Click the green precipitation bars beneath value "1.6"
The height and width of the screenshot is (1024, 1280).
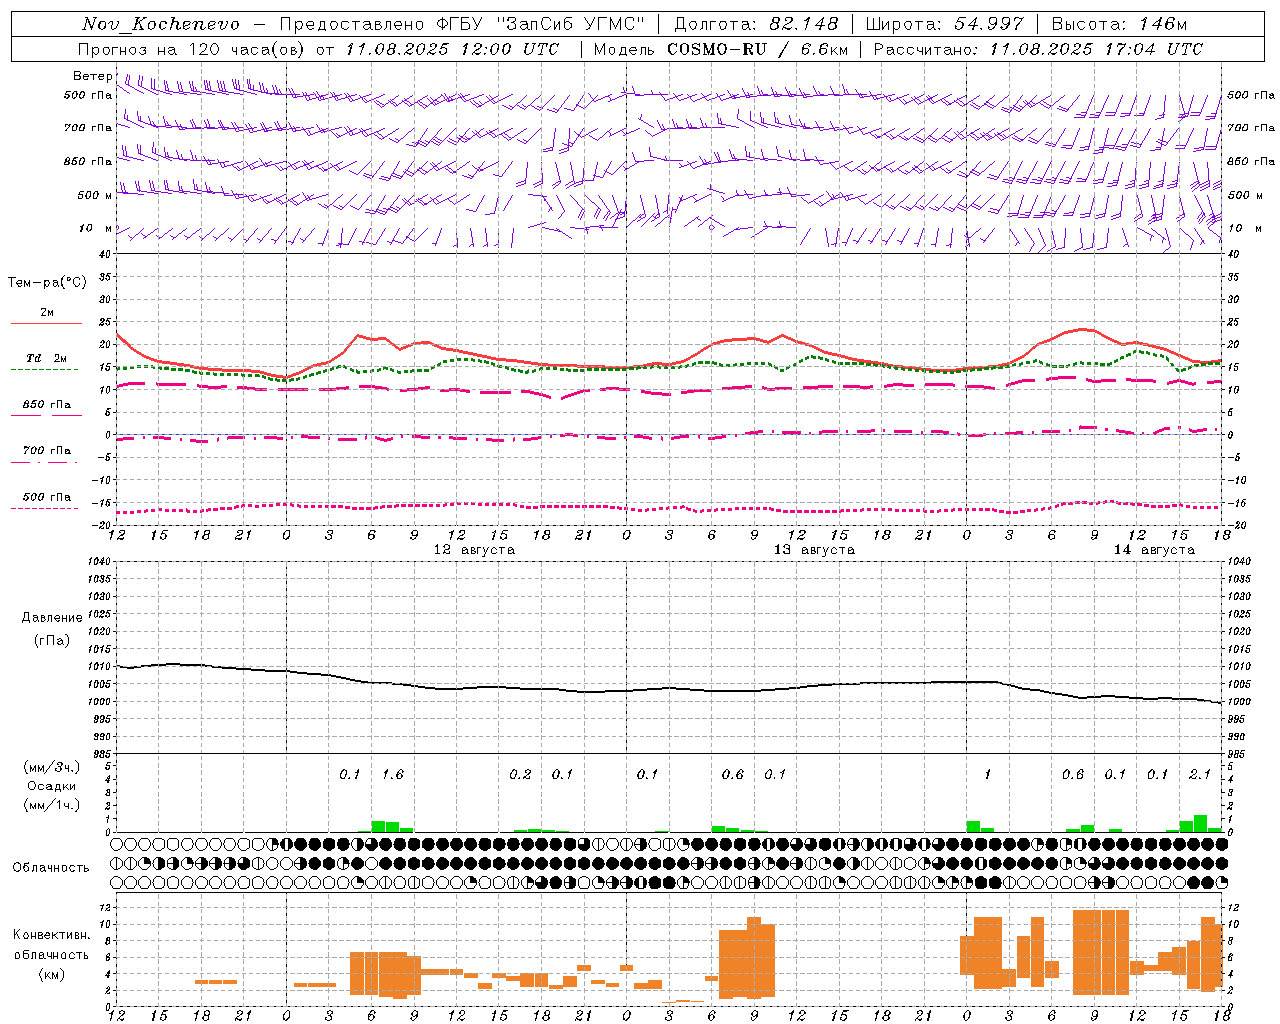[x=392, y=826]
